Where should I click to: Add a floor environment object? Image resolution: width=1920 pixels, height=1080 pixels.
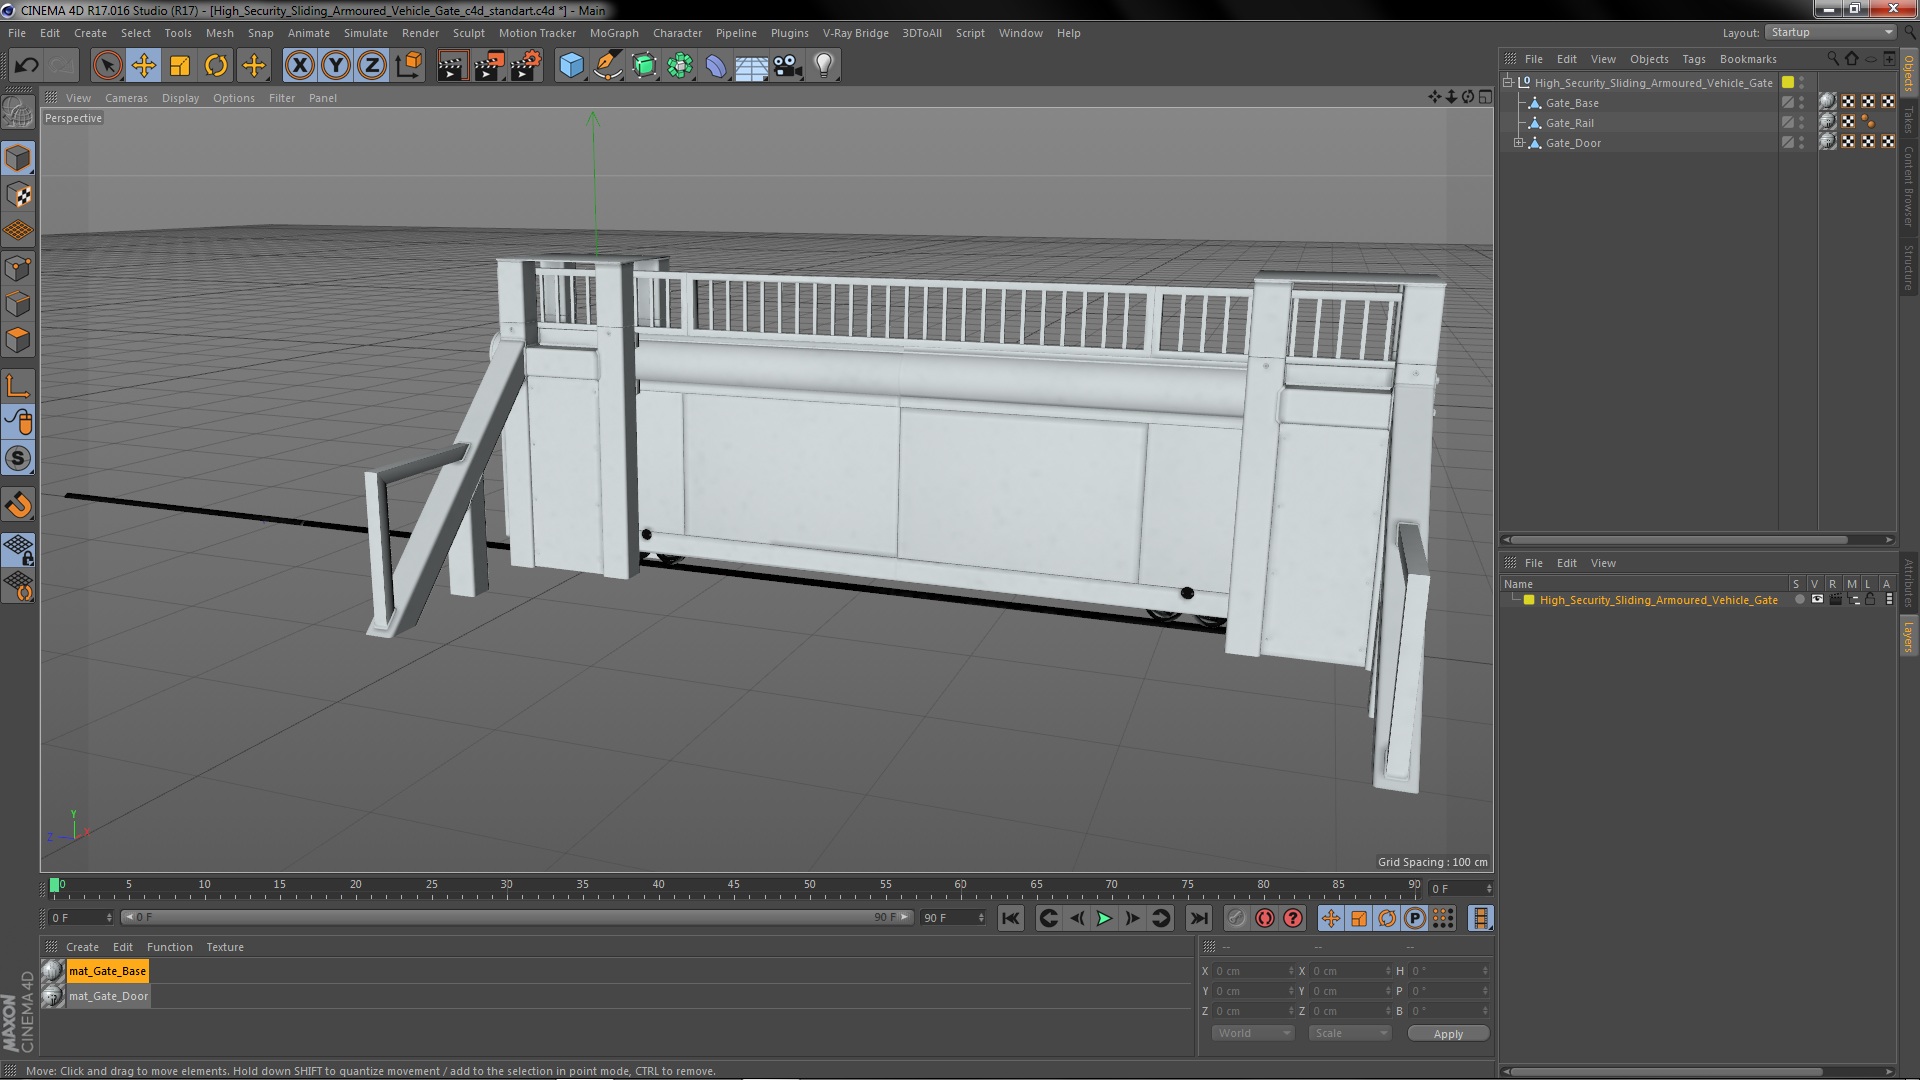coord(752,66)
